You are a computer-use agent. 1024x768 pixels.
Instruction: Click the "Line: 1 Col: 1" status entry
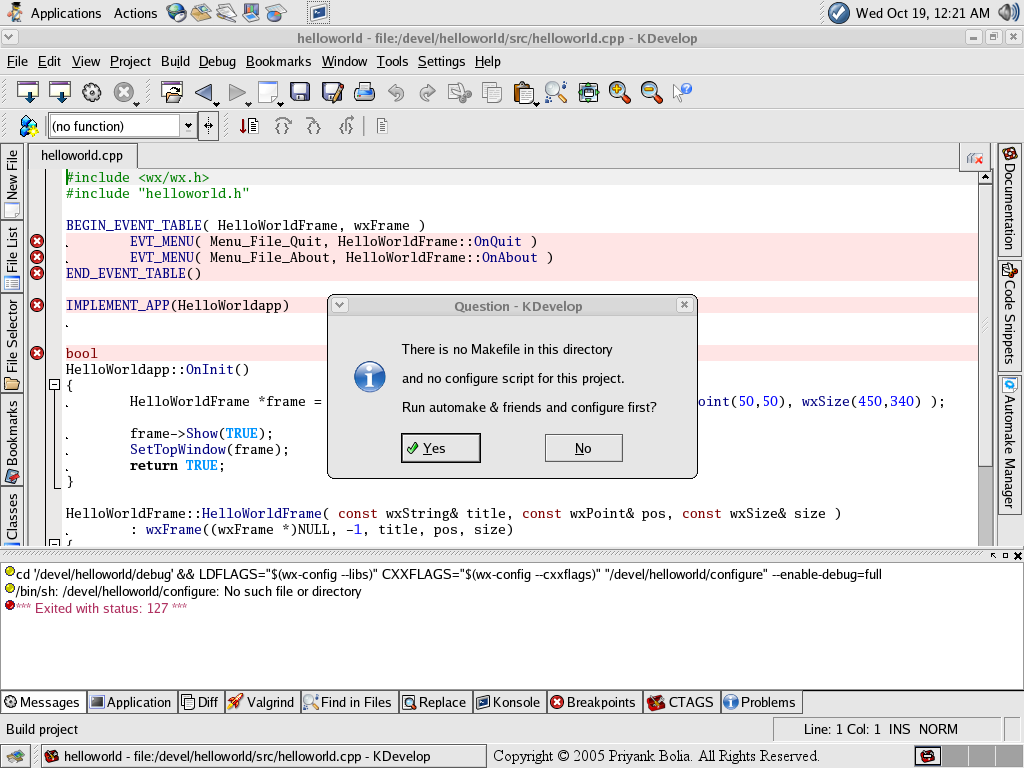pos(841,729)
